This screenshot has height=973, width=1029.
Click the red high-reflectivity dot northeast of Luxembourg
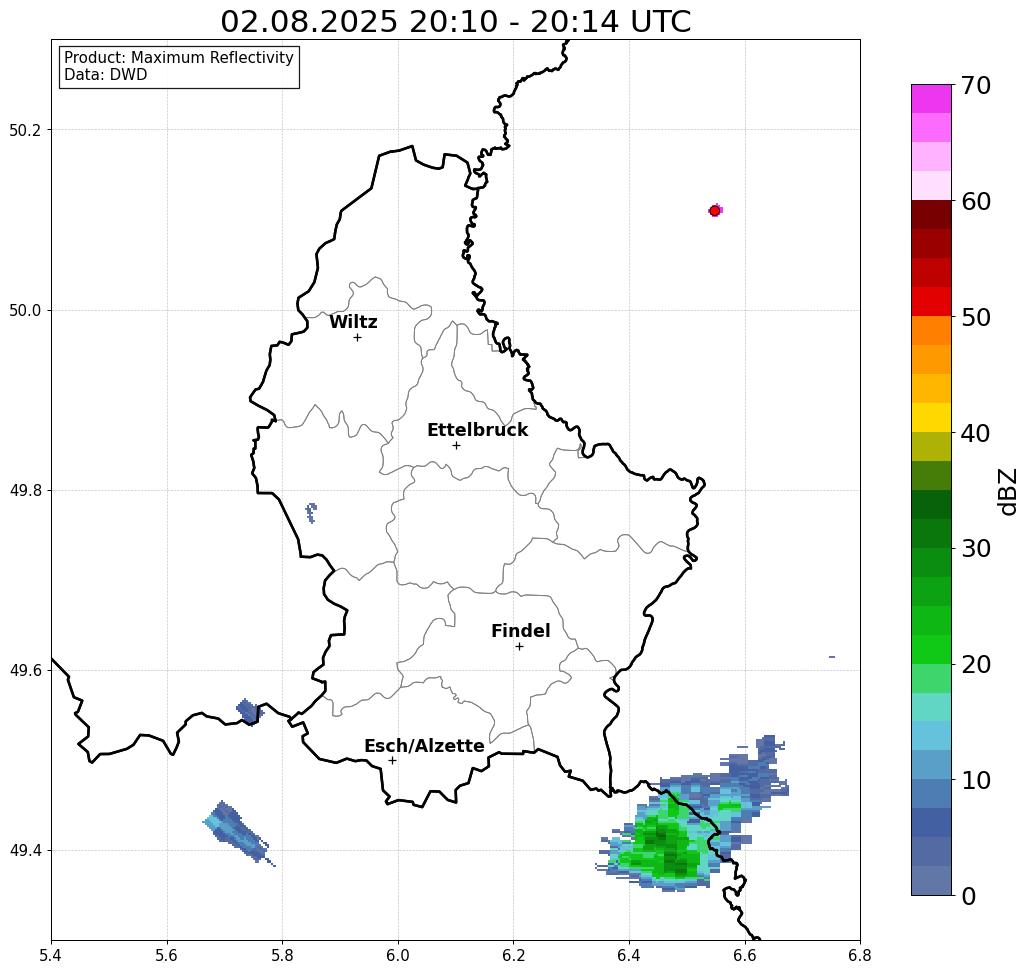pyautogui.click(x=715, y=211)
